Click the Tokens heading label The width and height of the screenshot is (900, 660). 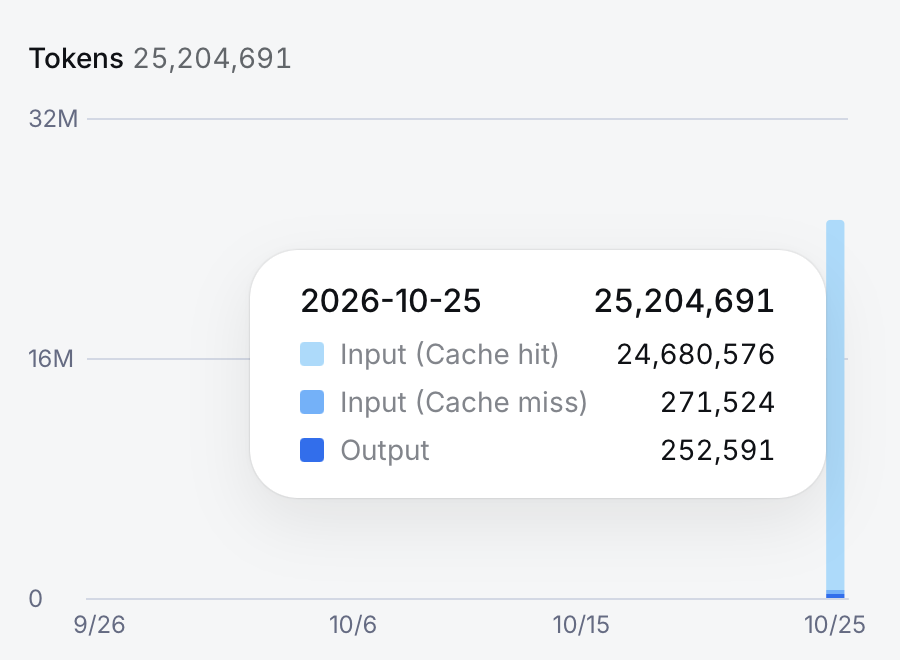point(76,59)
